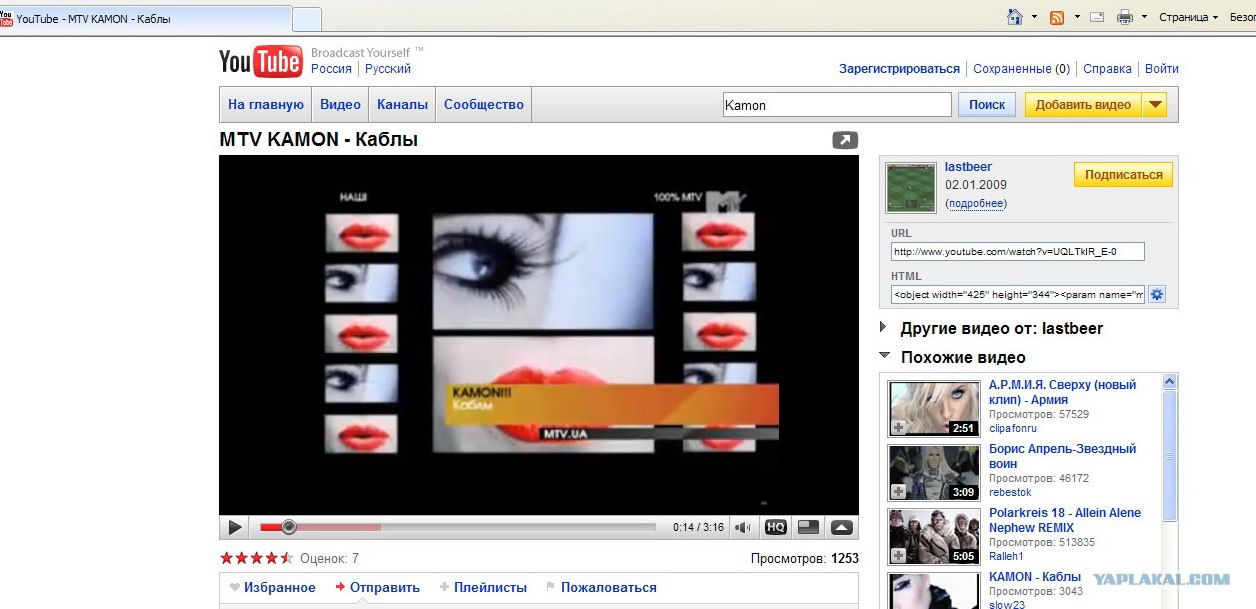Open the Polarkreis 18 video thumbnail
The width and height of the screenshot is (1256, 609).
coord(934,536)
